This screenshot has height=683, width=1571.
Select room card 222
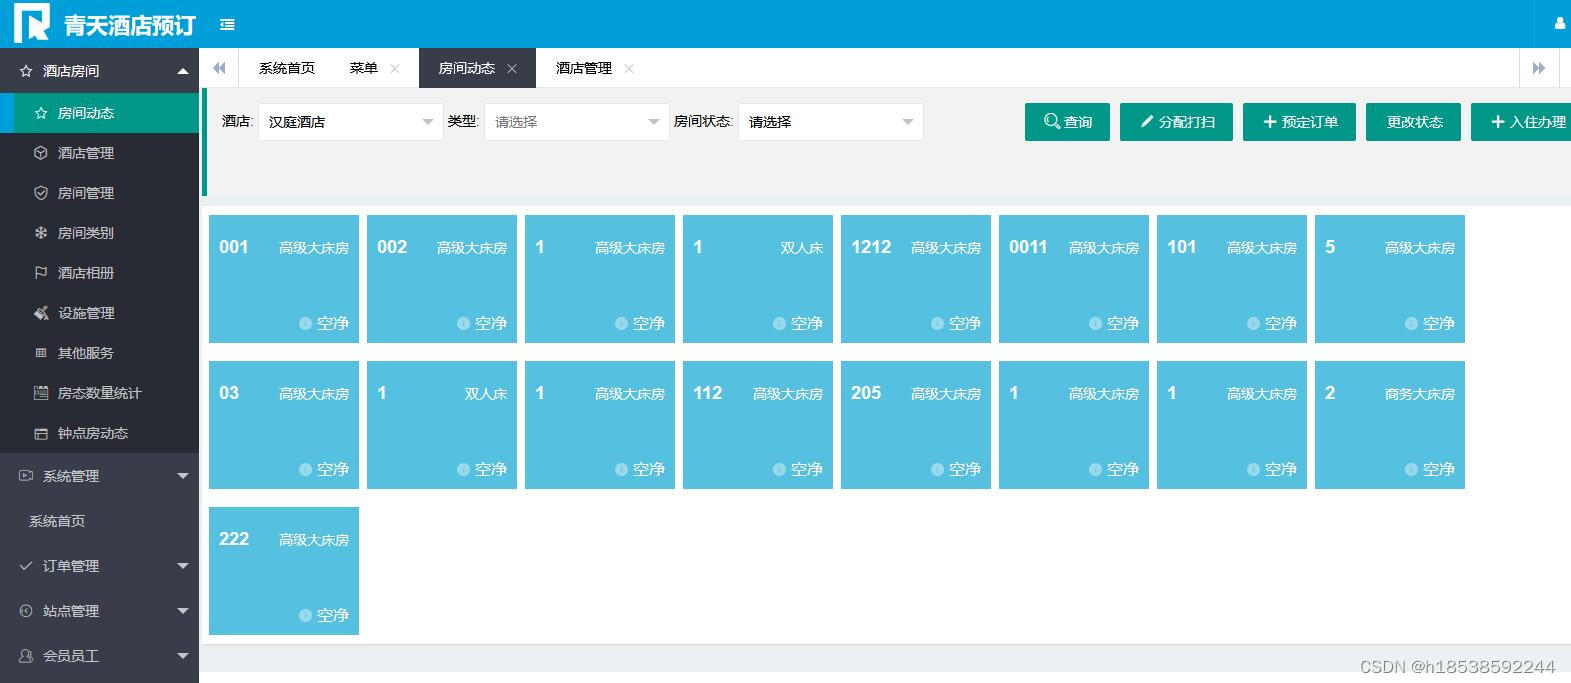click(x=284, y=571)
